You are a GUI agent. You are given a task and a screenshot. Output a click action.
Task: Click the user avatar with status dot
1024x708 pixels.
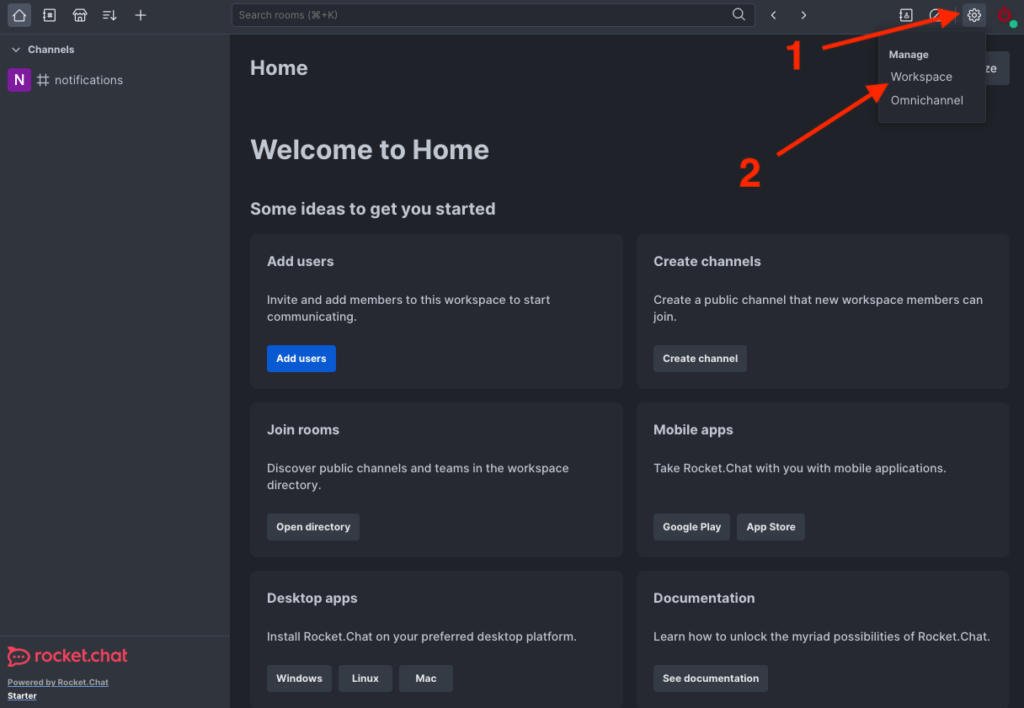tap(1005, 15)
